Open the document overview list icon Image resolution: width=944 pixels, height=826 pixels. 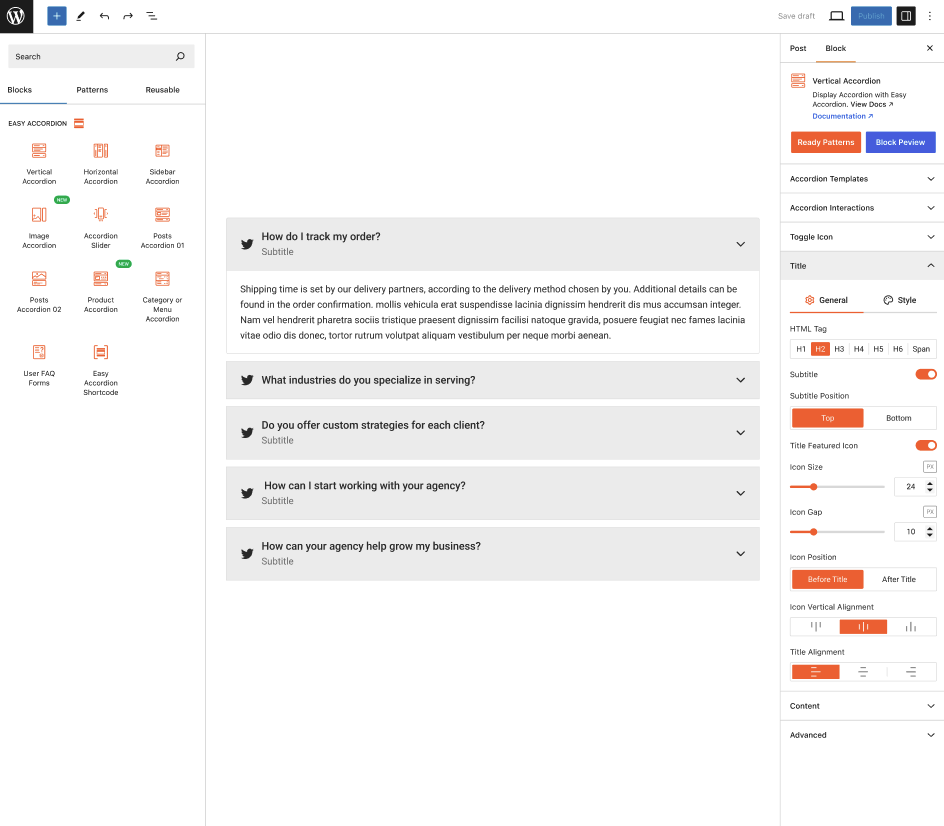click(151, 16)
